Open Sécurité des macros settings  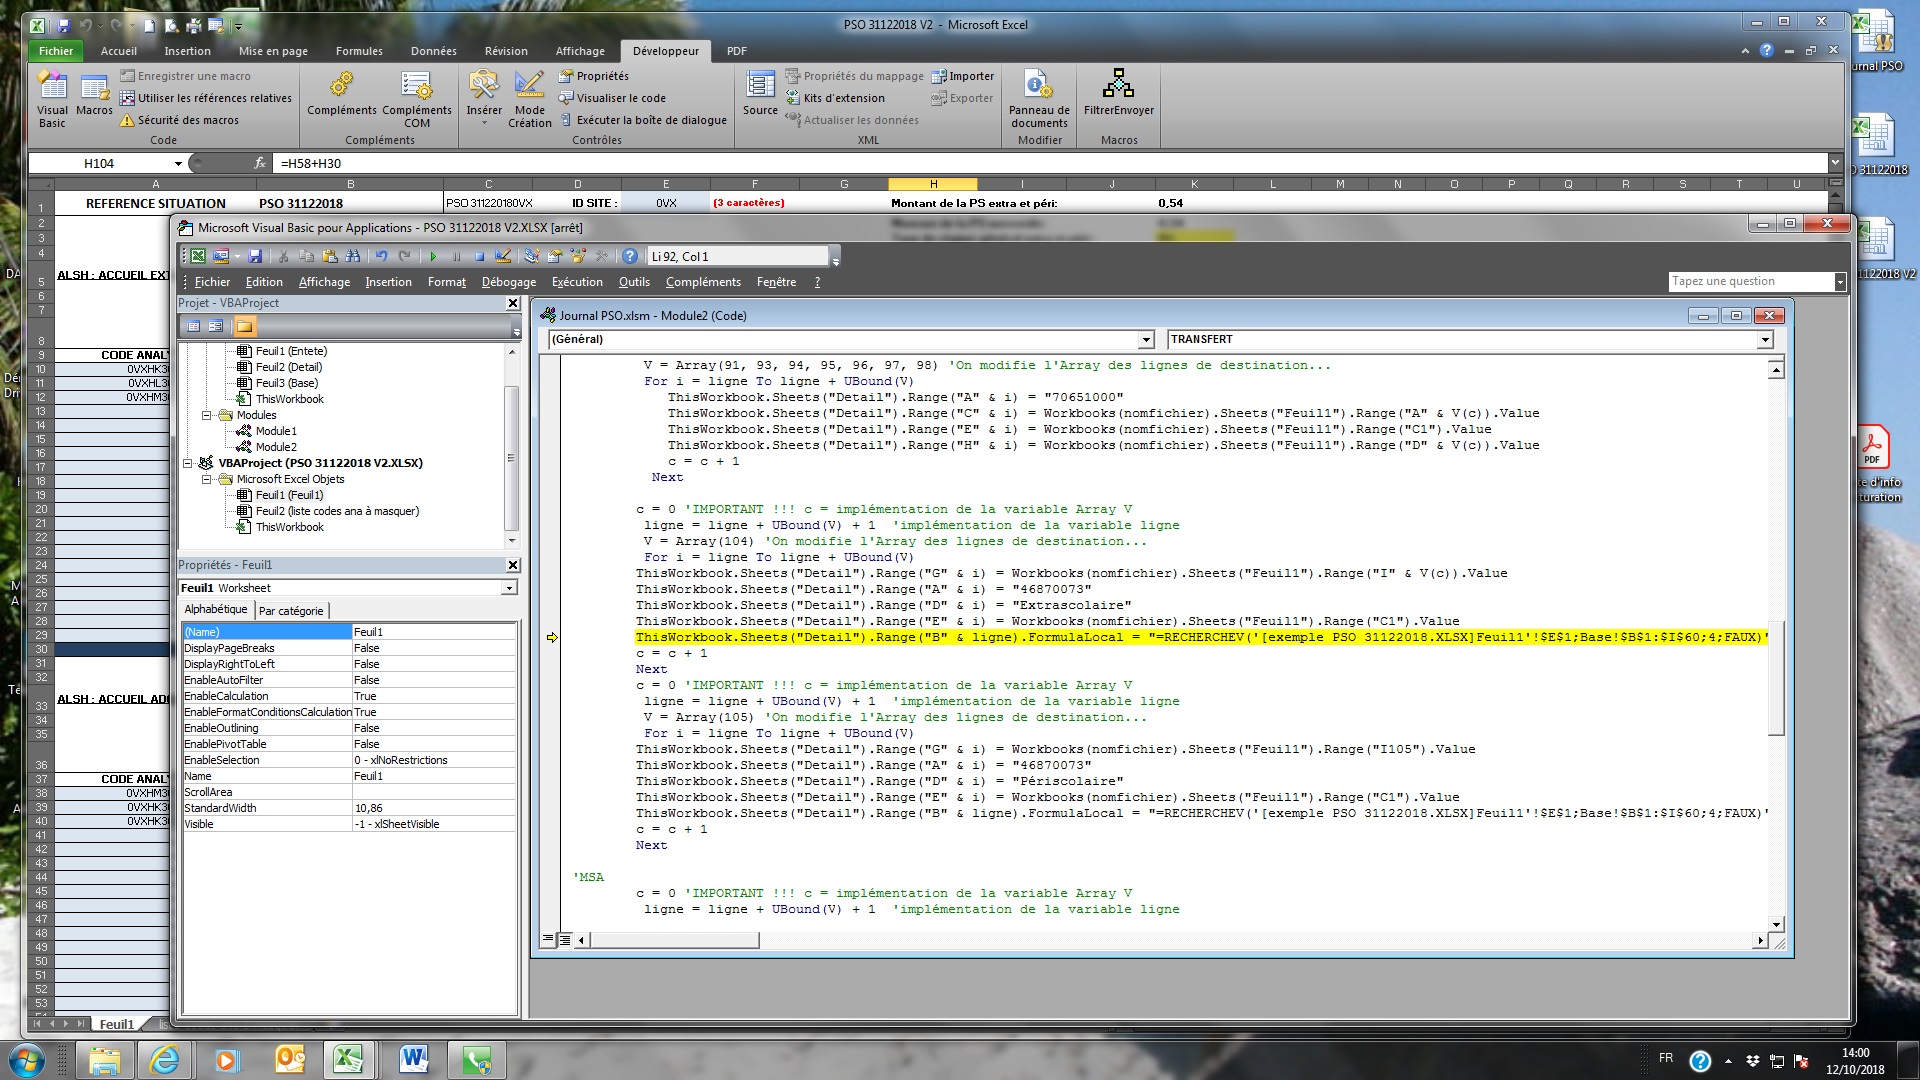[180, 120]
